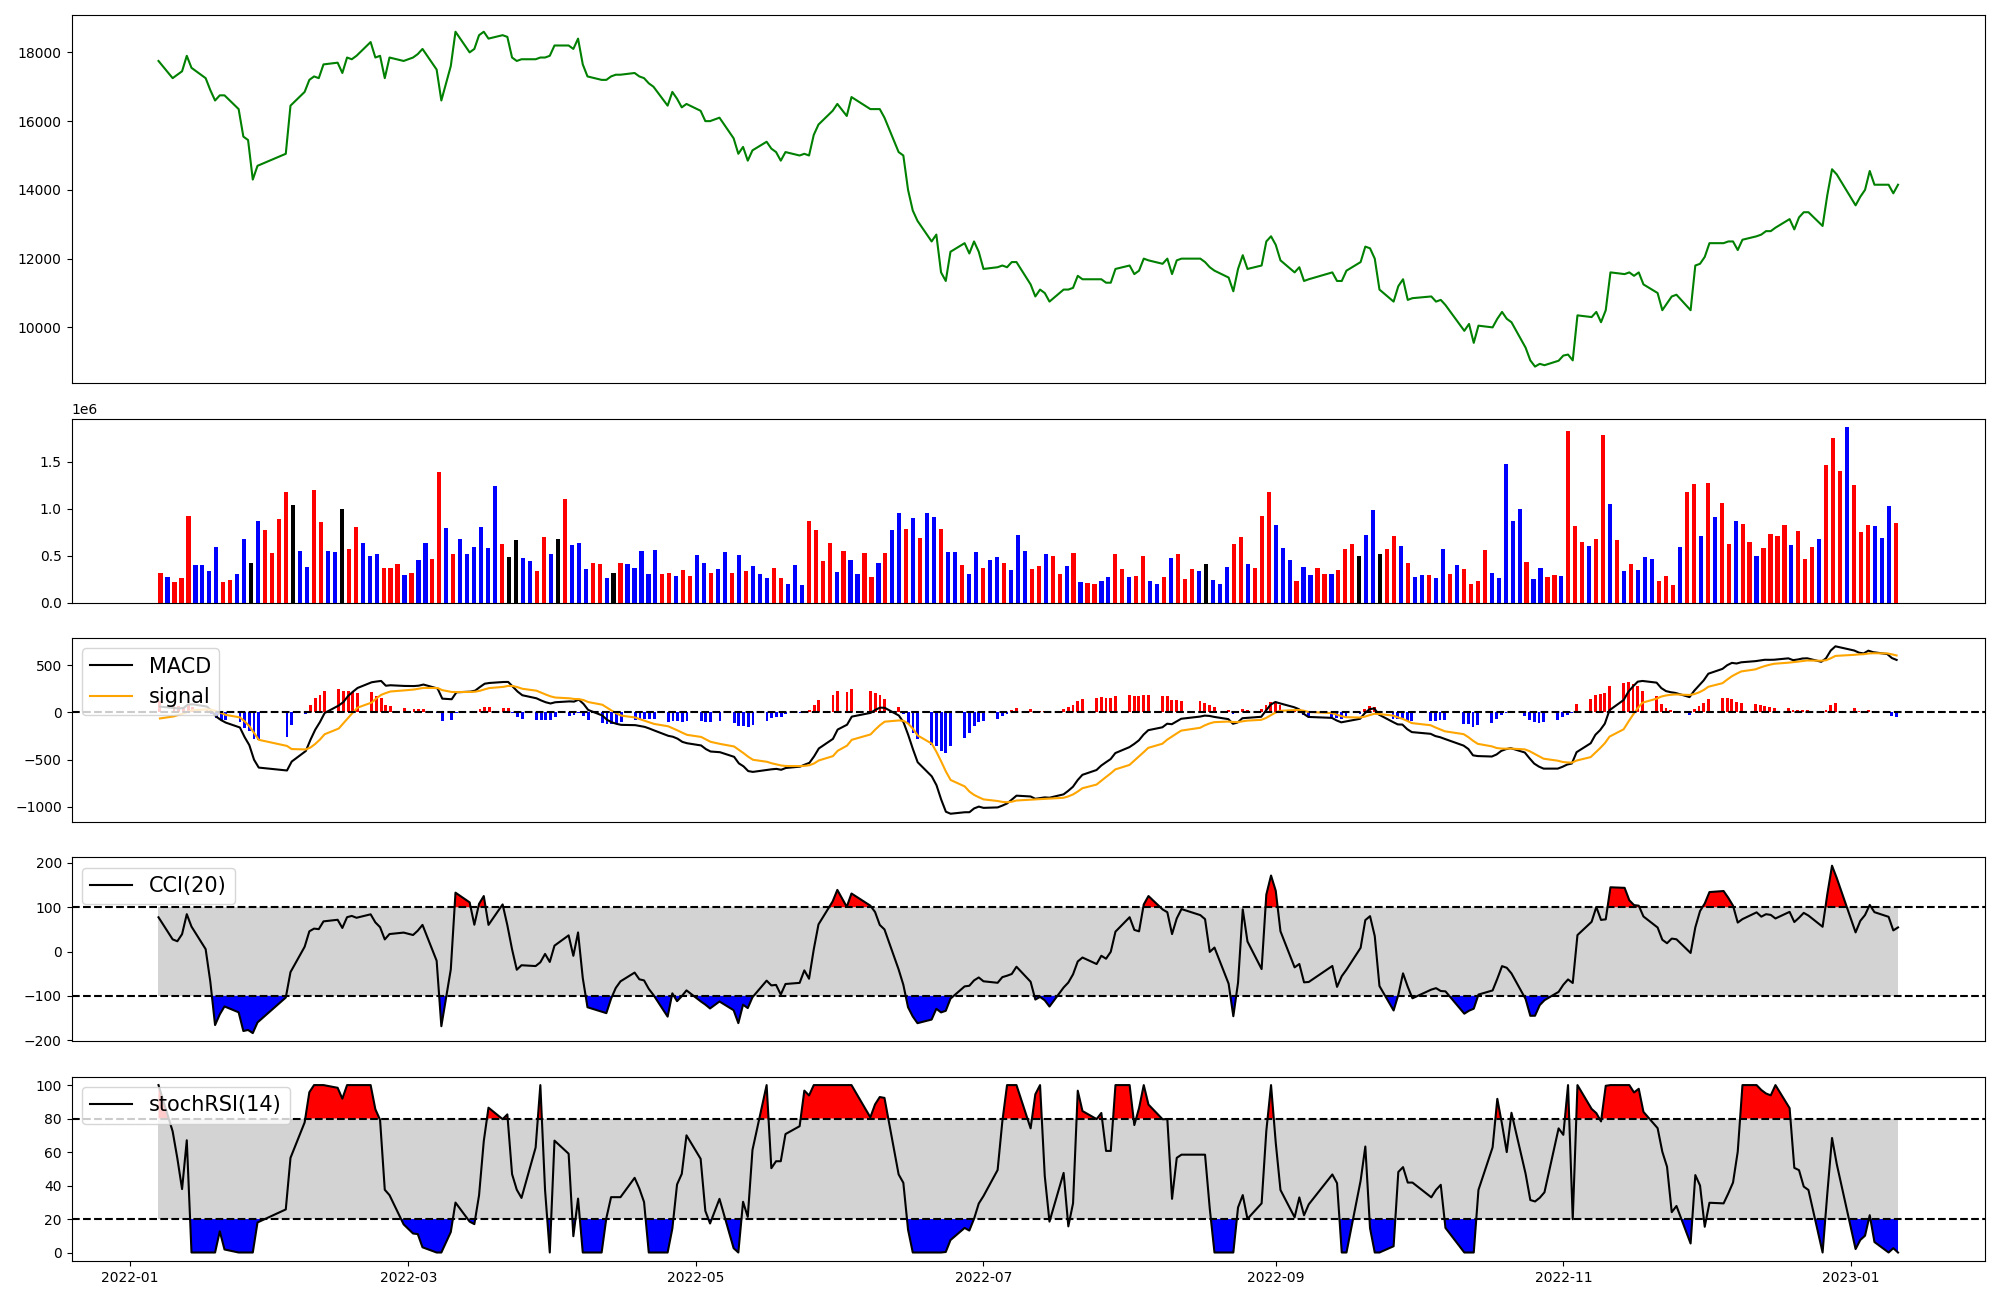Image resolution: width=2000 pixels, height=1300 pixels.
Task: Click the 10000 price axis tick label
Action: [40, 328]
